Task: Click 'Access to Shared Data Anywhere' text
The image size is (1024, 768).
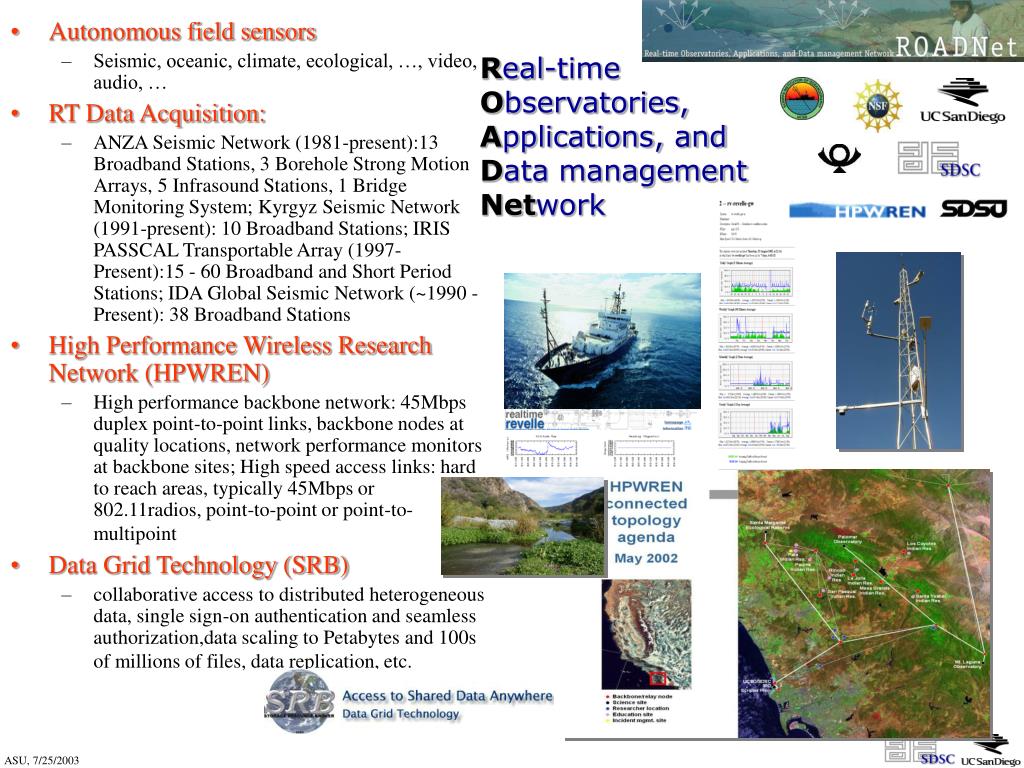Action: coord(447,696)
